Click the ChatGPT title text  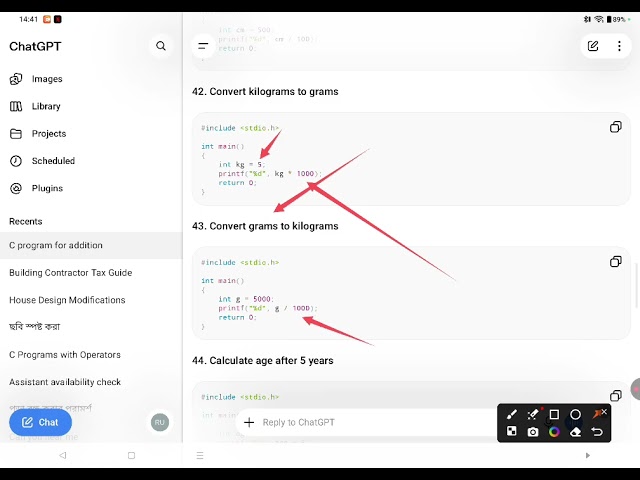[35, 47]
